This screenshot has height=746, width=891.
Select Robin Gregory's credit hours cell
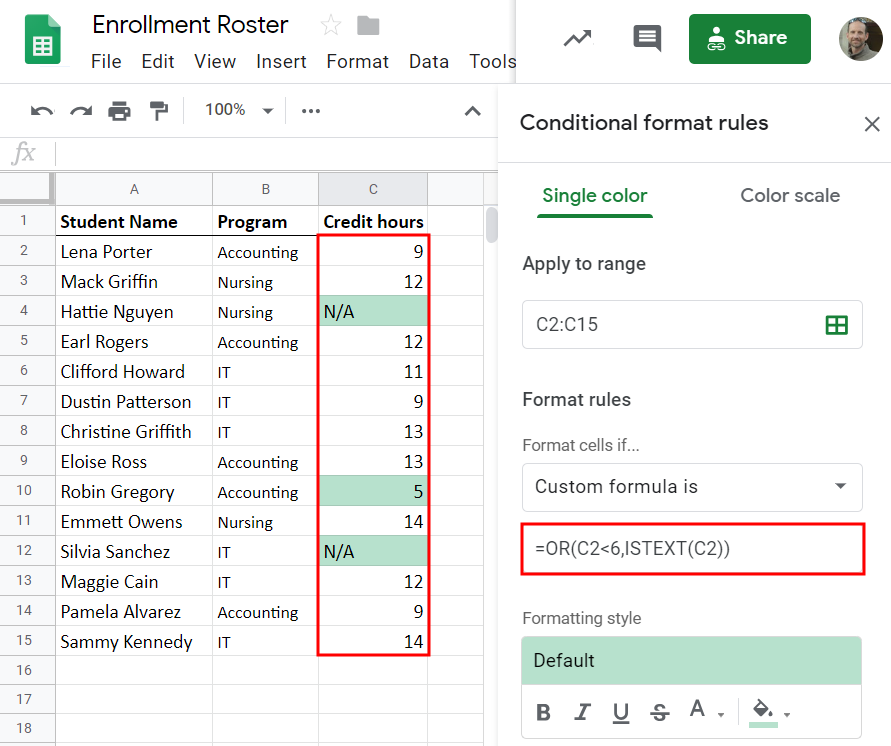pos(373,491)
